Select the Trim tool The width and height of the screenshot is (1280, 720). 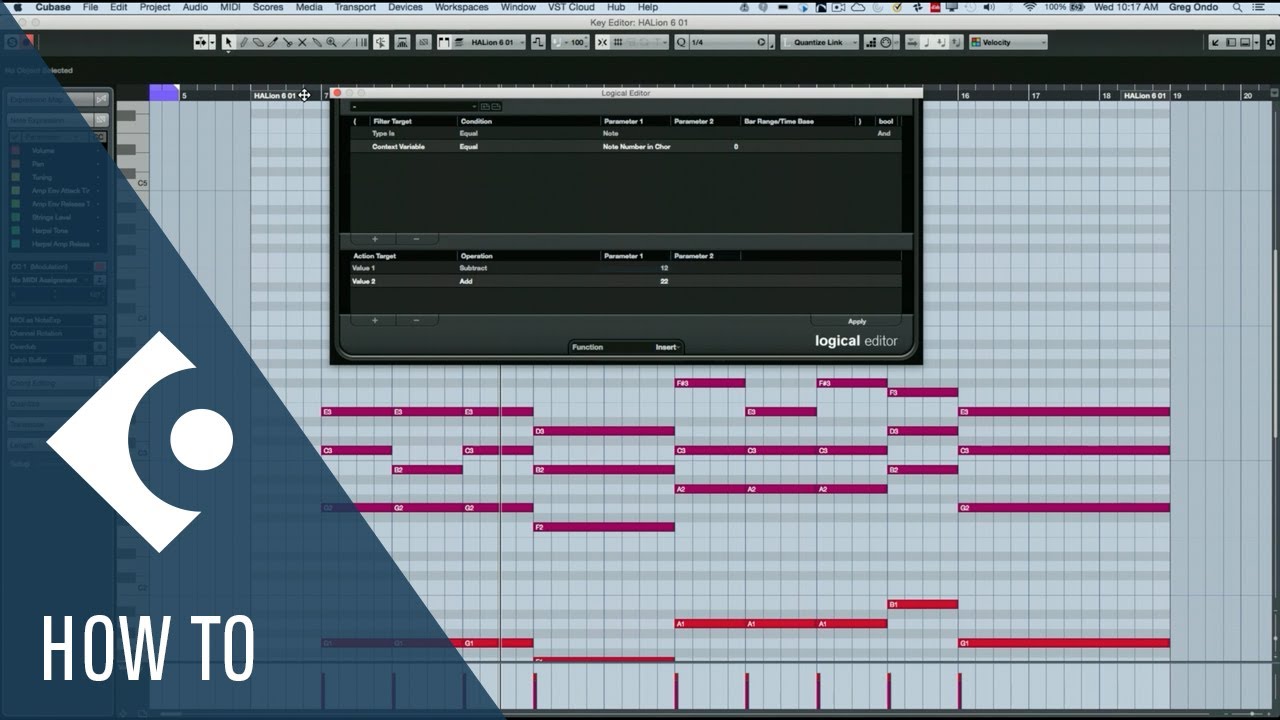click(x=273, y=42)
